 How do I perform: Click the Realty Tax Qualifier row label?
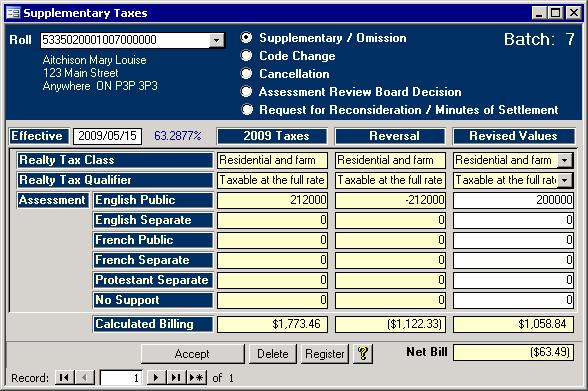[x=115, y=180]
